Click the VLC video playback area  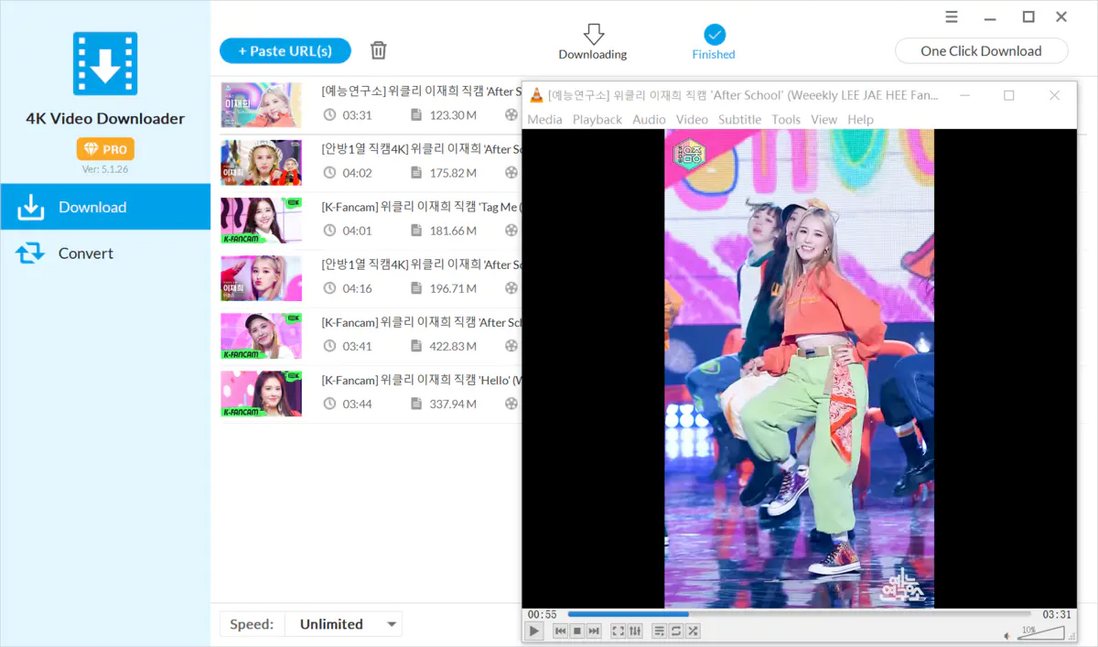(799, 368)
